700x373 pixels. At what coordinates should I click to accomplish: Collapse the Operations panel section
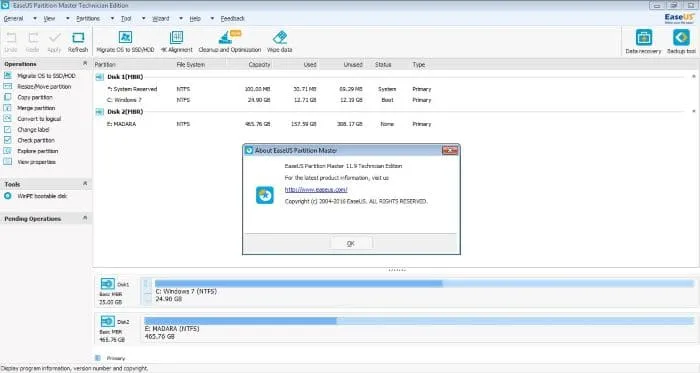point(85,64)
